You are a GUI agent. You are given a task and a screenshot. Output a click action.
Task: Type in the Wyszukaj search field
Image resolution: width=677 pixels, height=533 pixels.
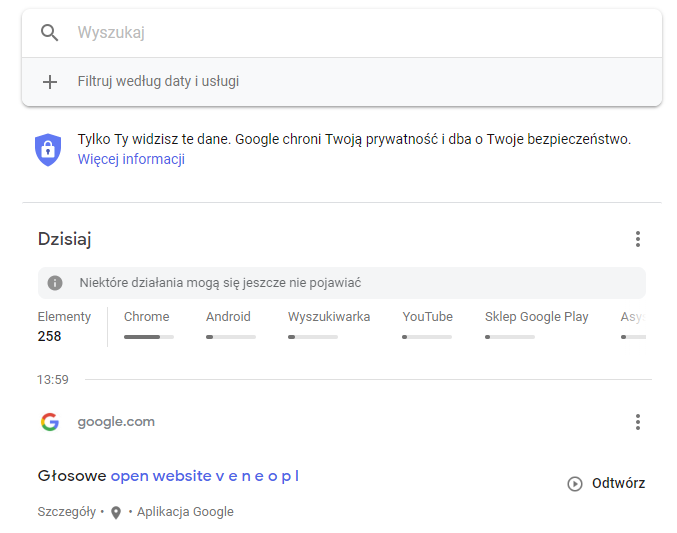click(360, 33)
